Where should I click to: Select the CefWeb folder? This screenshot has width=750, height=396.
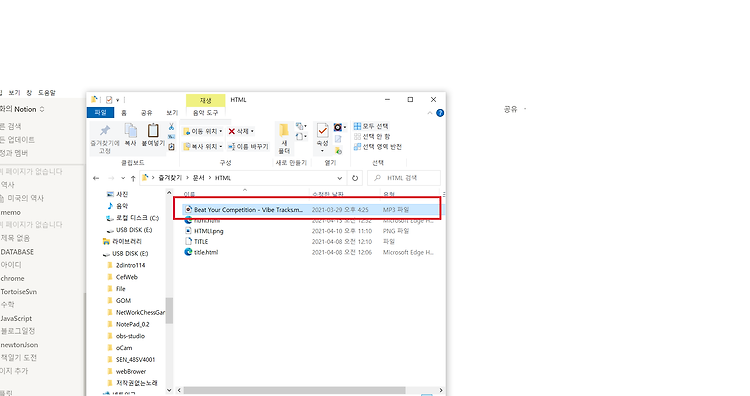[122, 277]
